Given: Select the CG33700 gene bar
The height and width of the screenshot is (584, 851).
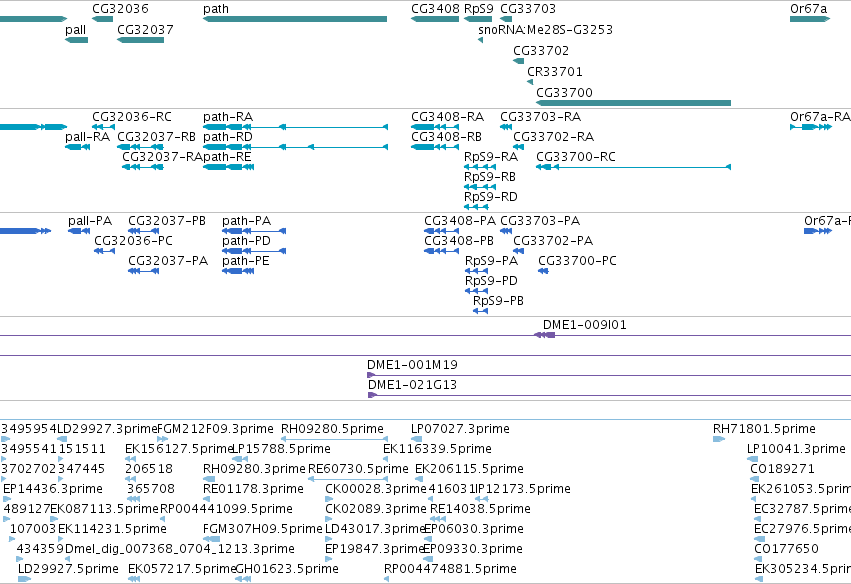Looking at the screenshot, I should point(633,103).
